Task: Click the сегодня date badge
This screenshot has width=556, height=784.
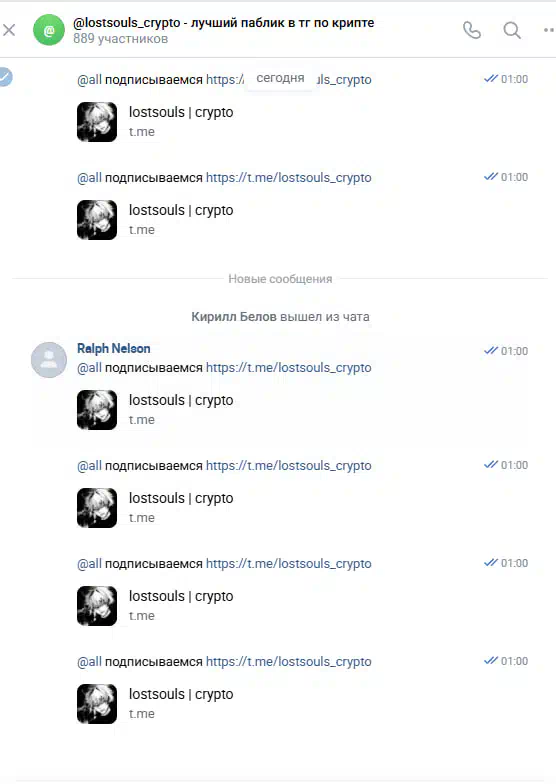Action: coord(280,78)
